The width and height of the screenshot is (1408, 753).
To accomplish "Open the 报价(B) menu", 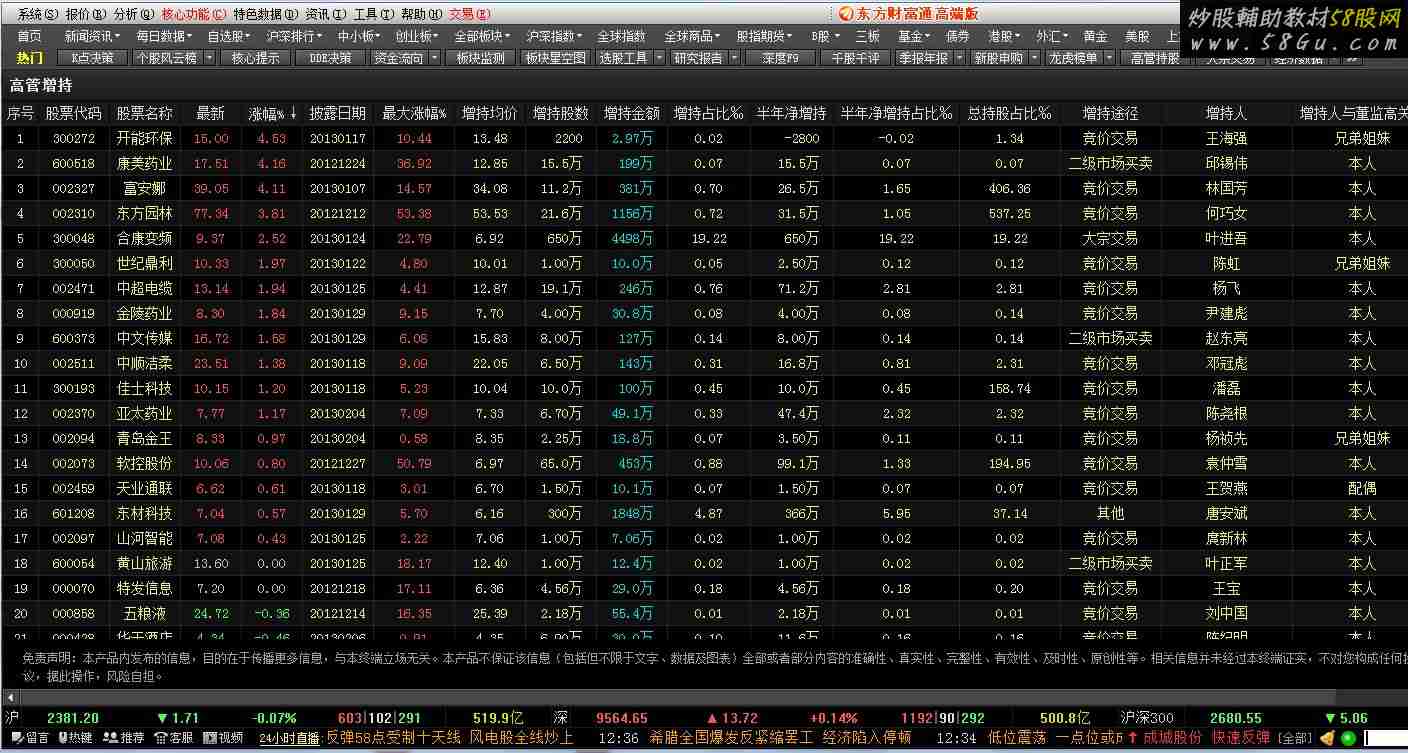I will tap(85, 14).
